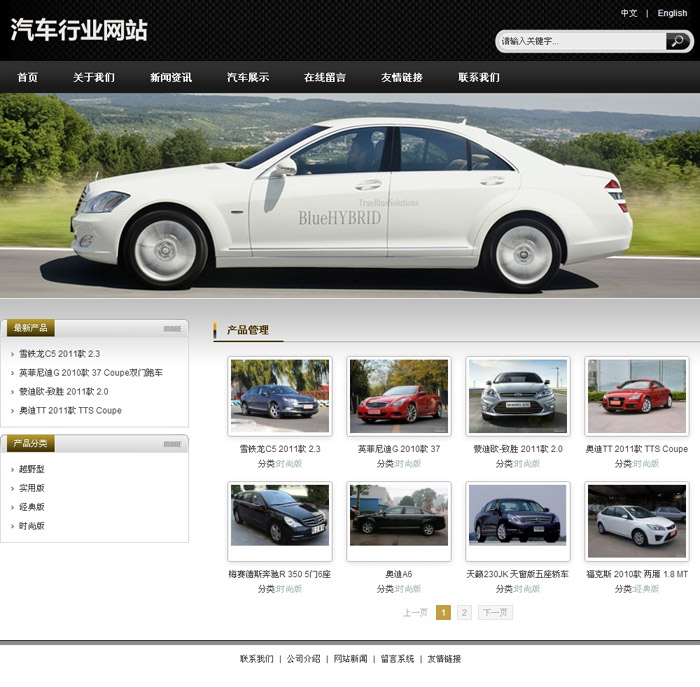Click the 奥迪A6 black sedan thumbnail
This screenshot has height=687, width=700.
point(399,520)
